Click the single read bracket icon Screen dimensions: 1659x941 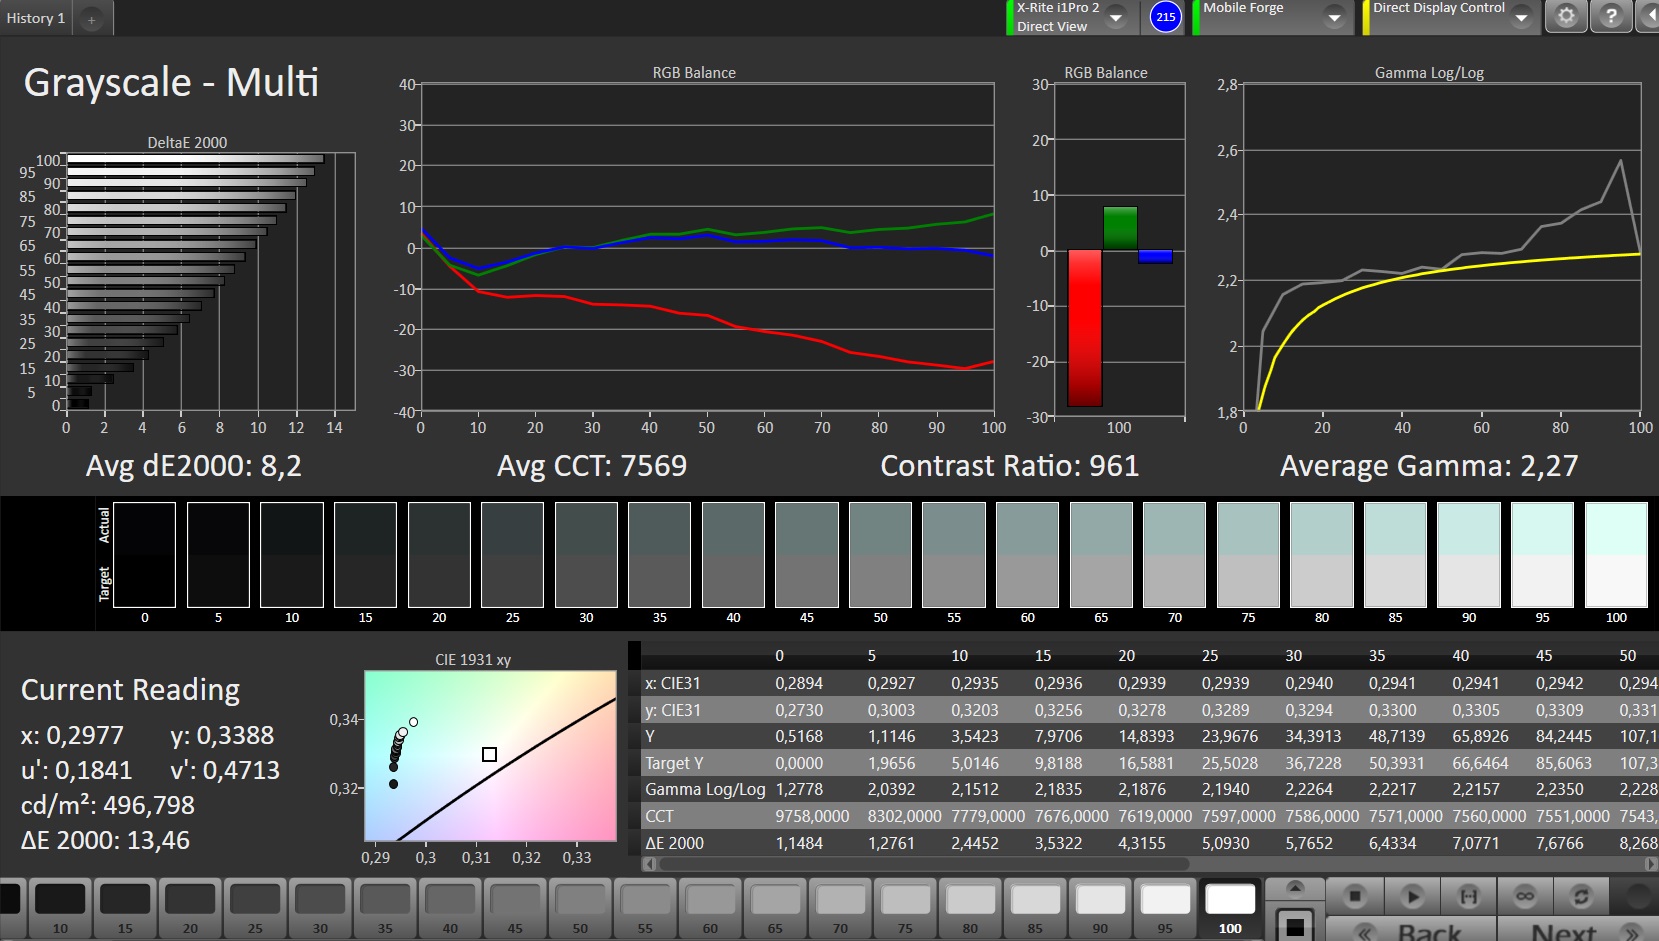[1468, 896]
